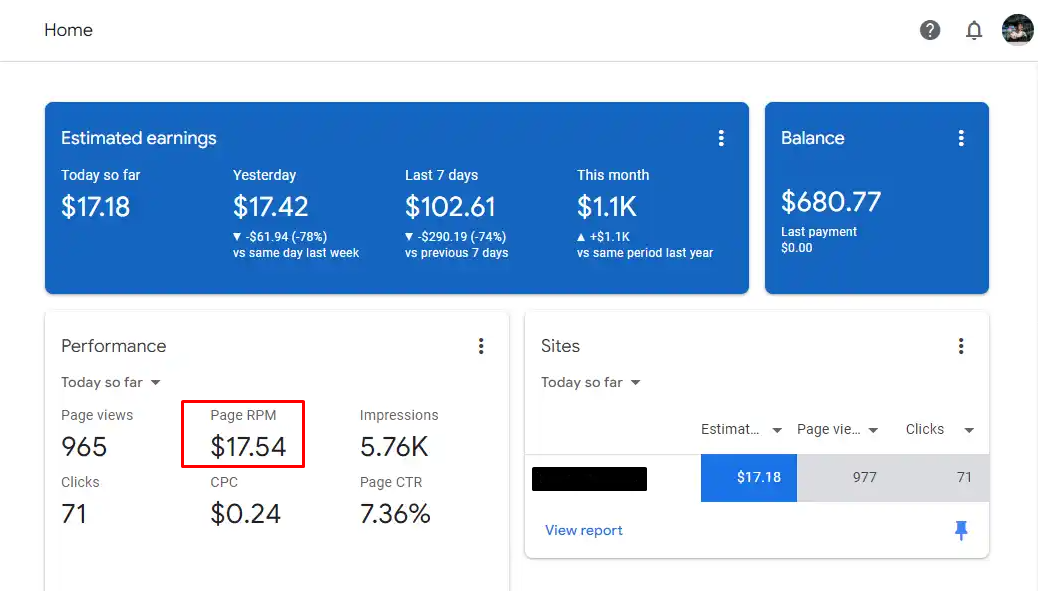
Task: Open Performance card three-dot menu
Action: (x=481, y=346)
